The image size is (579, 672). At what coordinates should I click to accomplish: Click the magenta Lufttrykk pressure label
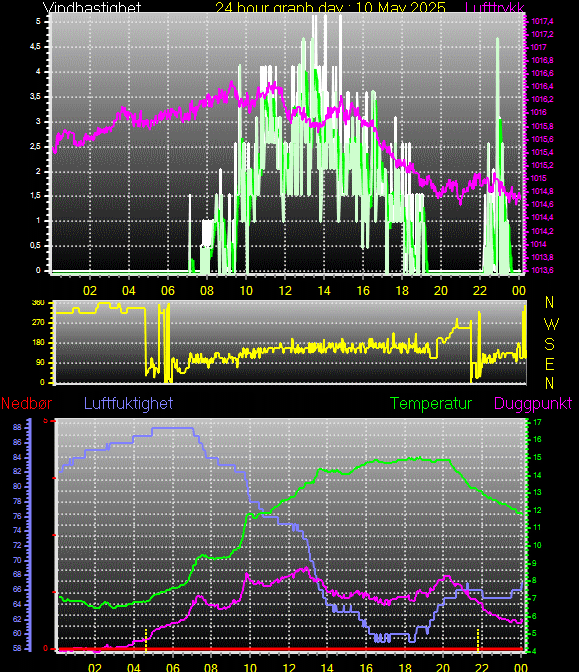coord(495,7)
